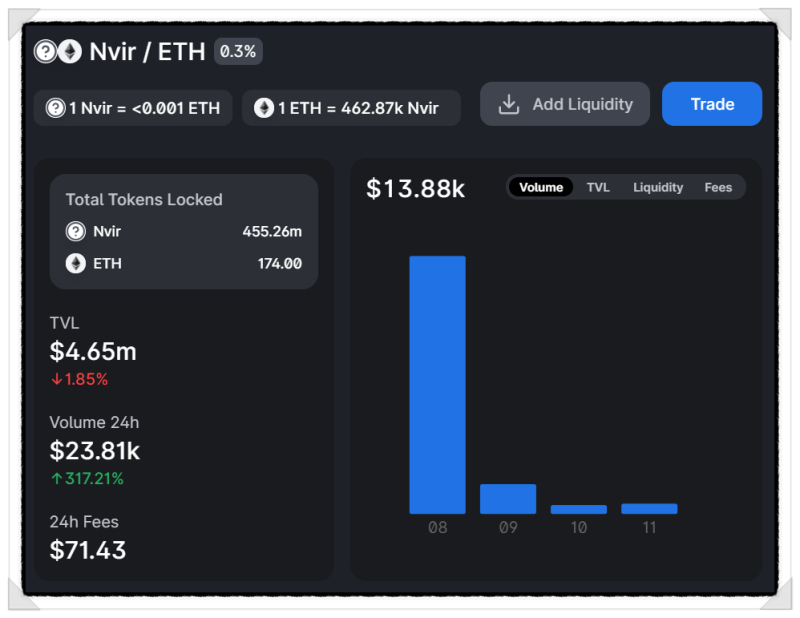
Task: Click the 1 Nvir = <0.001 ETH price pill
Action: coord(133,108)
